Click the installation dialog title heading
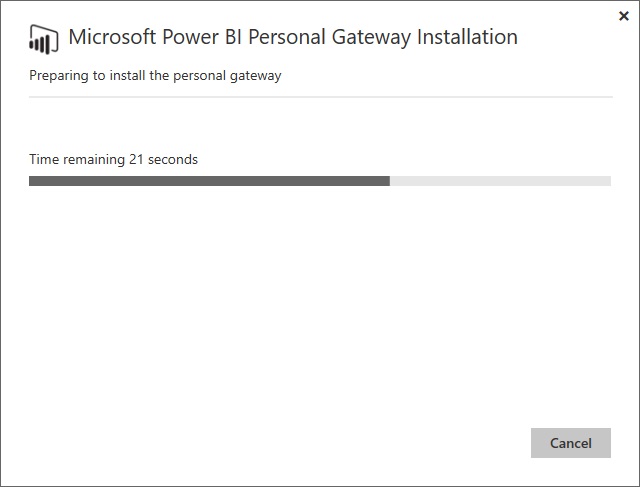640x487 pixels. point(293,38)
